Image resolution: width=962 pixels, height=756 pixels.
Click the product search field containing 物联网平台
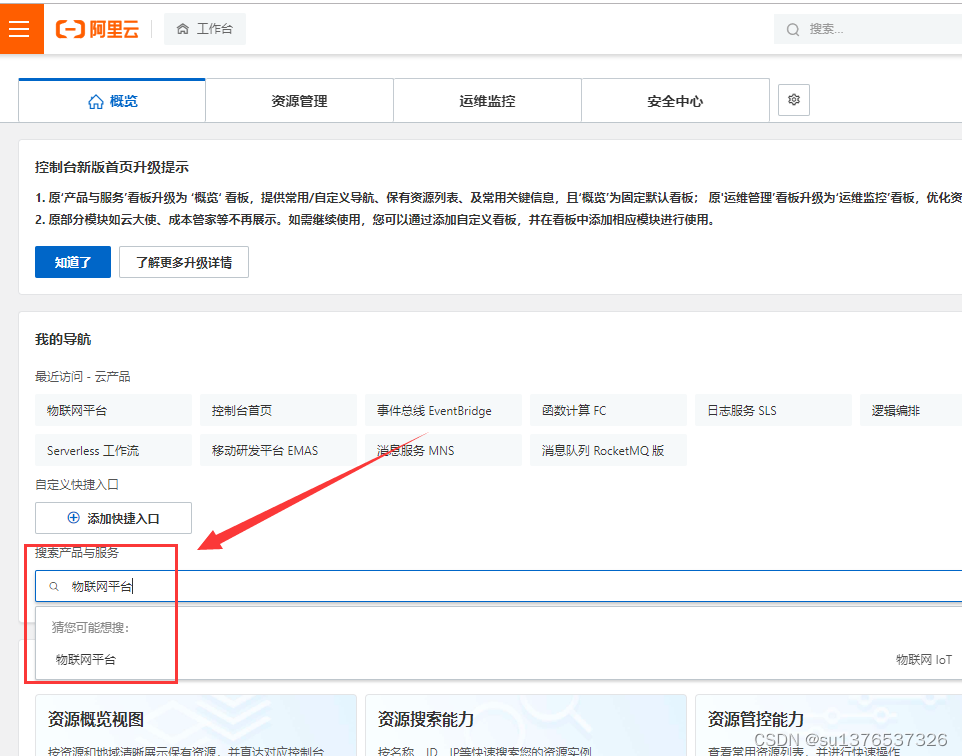(498, 586)
